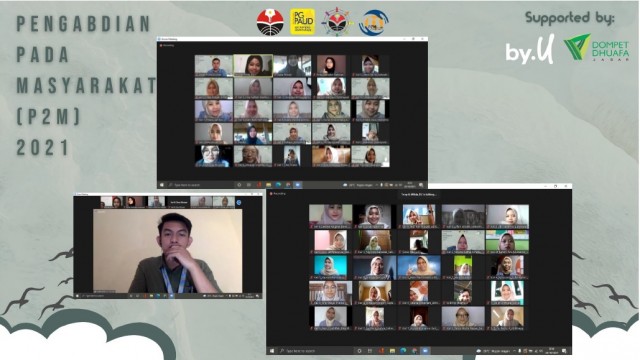Open File Explorer in bottom-right window taskbar
Viewport: 640px width, 360px height.
pyautogui.click(x=392, y=351)
